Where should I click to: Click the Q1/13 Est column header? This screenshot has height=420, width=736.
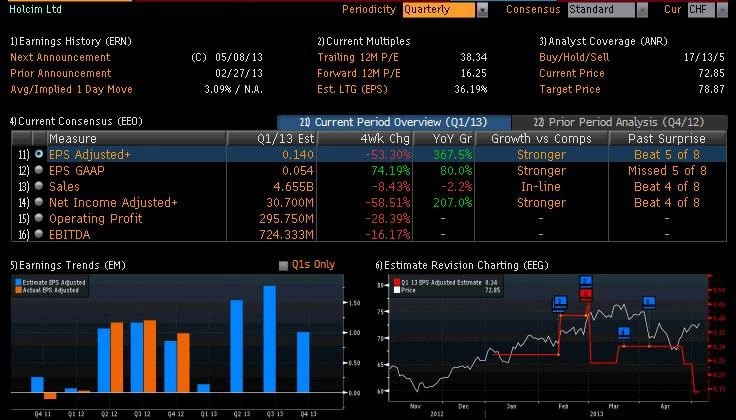pyautogui.click(x=272, y=138)
